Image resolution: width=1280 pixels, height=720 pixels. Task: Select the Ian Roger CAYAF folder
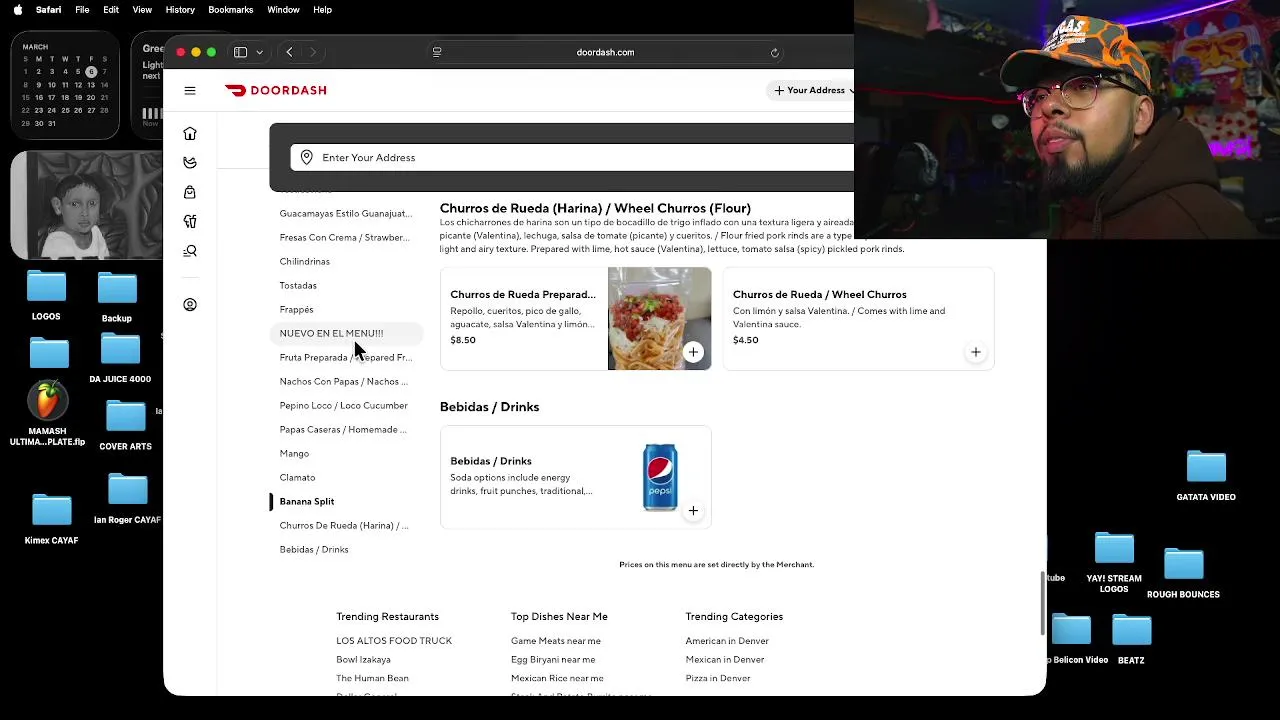pos(127,499)
